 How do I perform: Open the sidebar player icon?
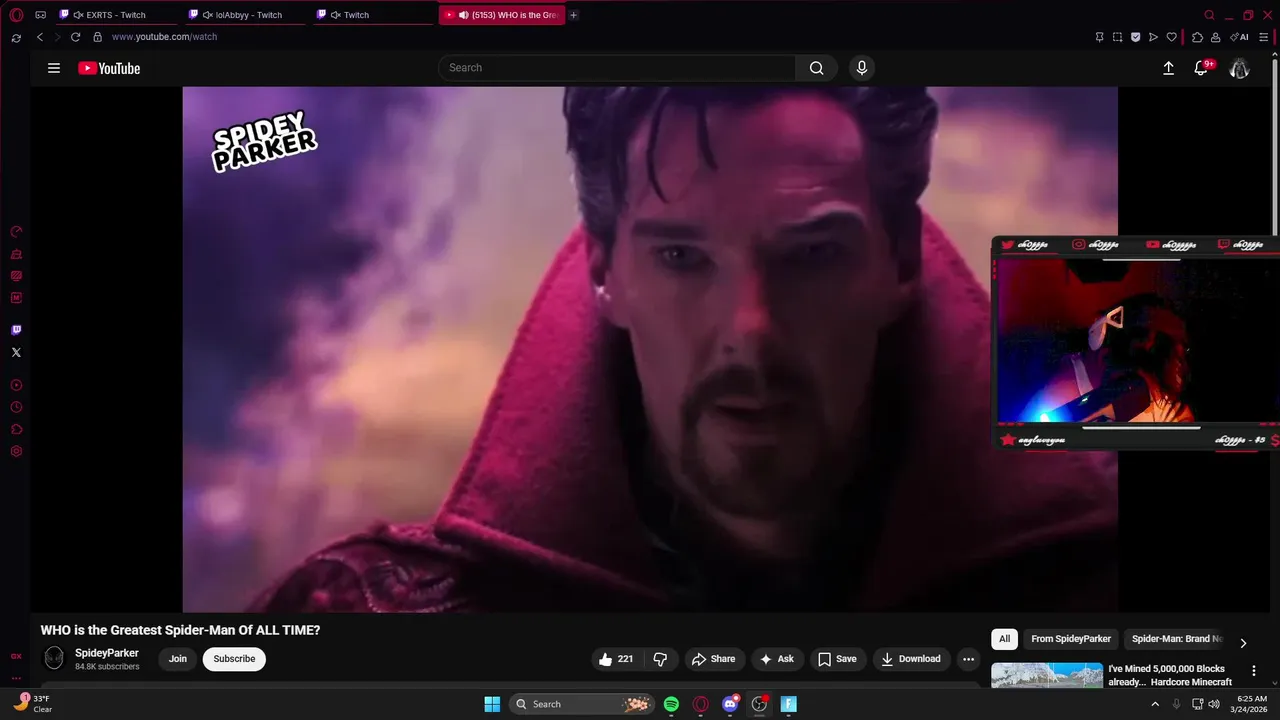click(16, 385)
